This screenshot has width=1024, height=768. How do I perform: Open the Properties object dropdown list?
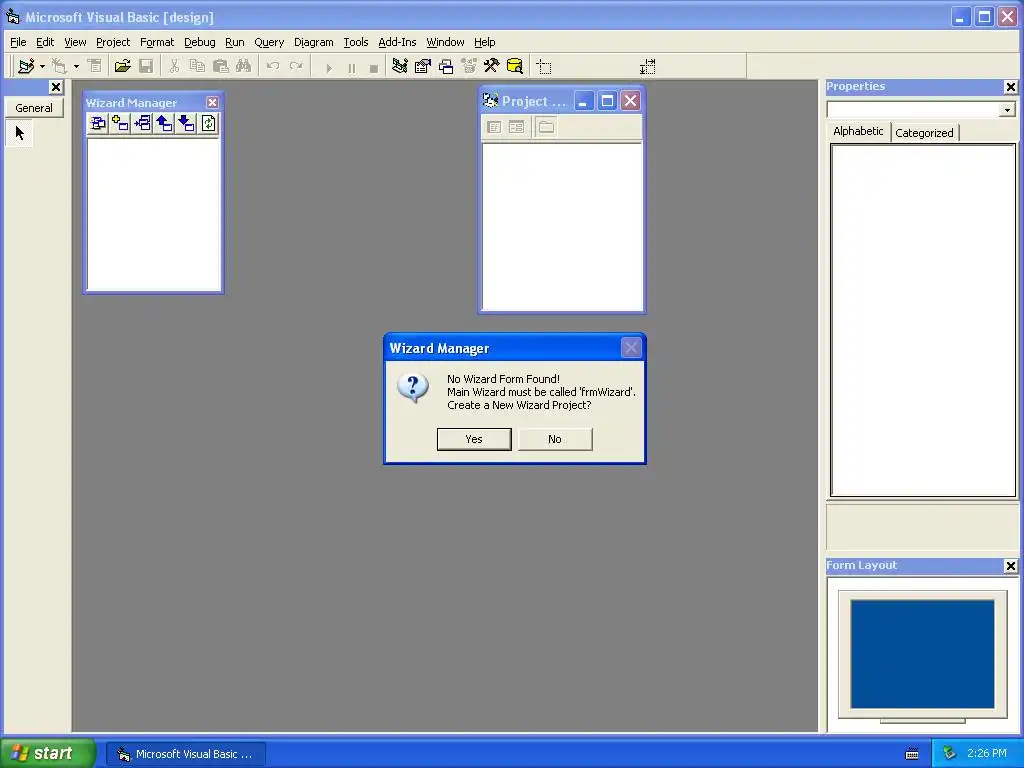click(1007, 110)
